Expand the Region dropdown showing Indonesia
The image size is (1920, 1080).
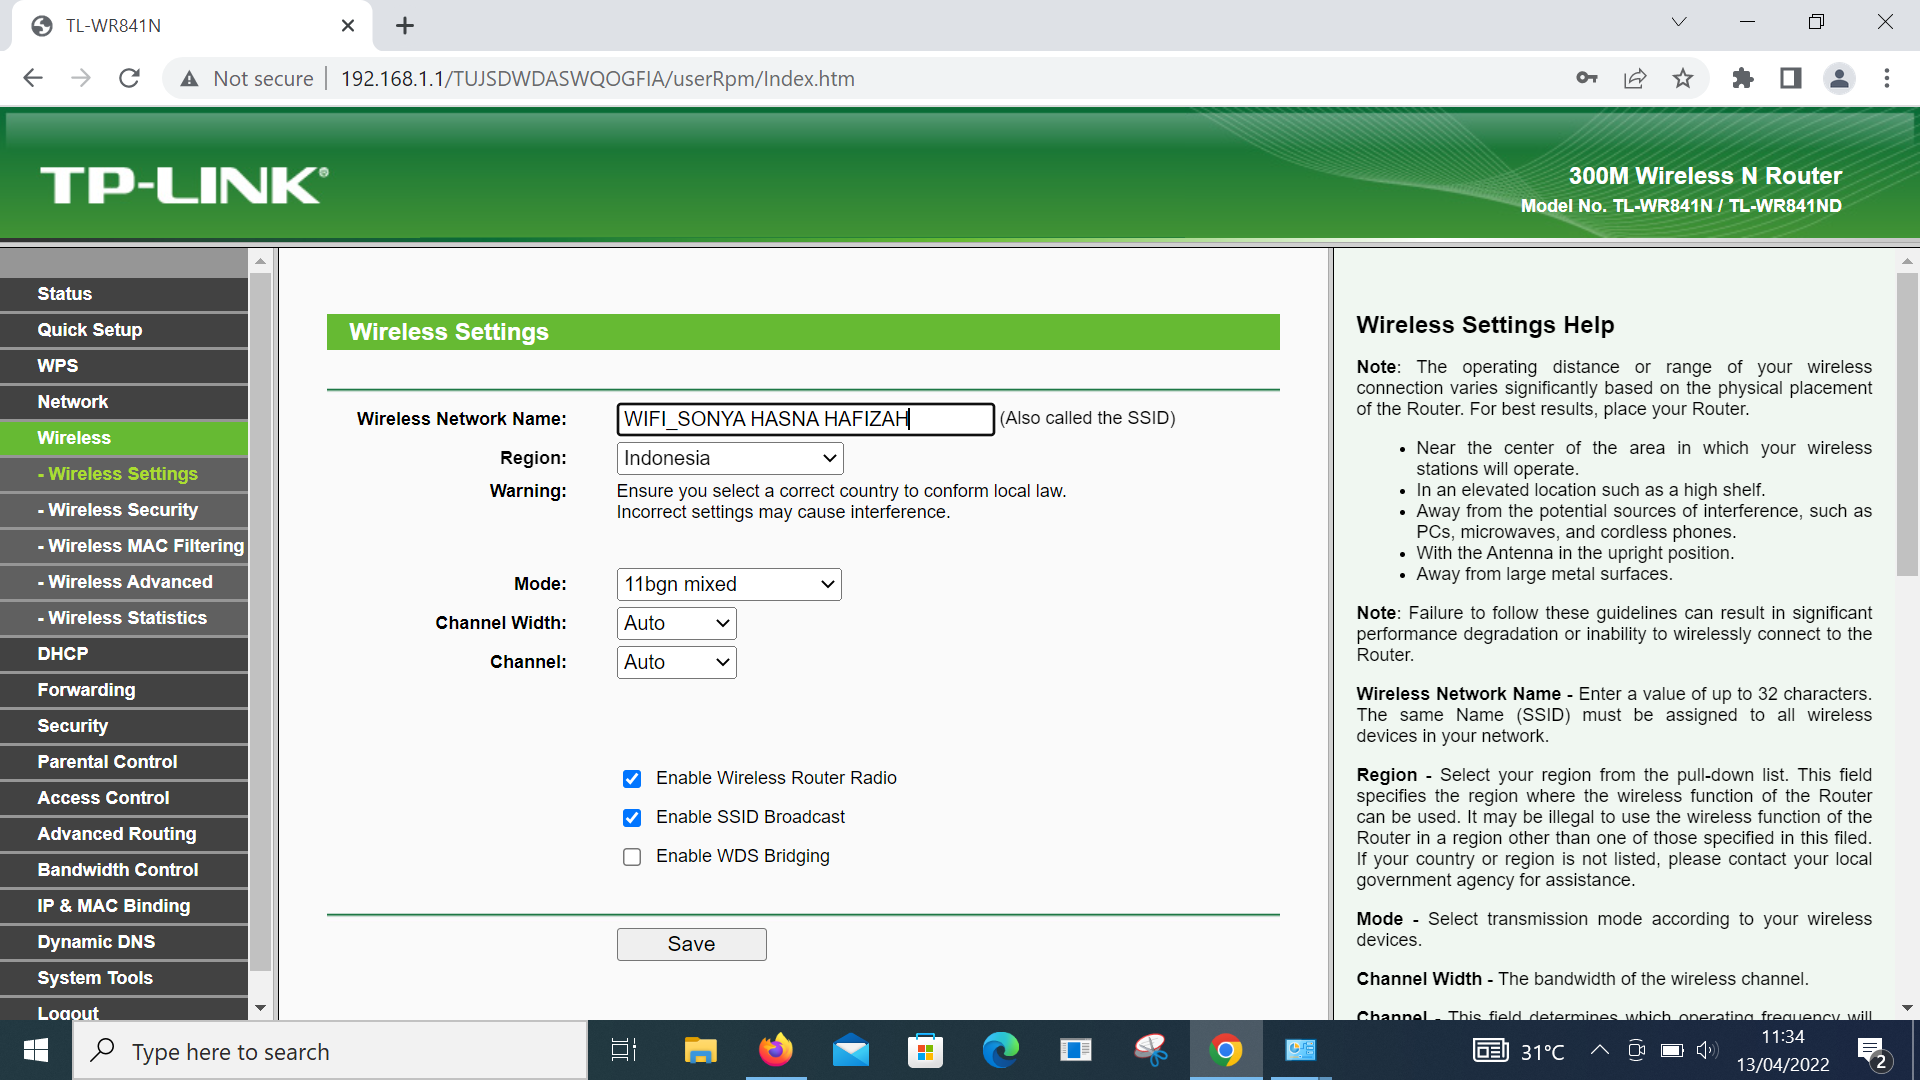pyautogui.click(x=729, y=458)
